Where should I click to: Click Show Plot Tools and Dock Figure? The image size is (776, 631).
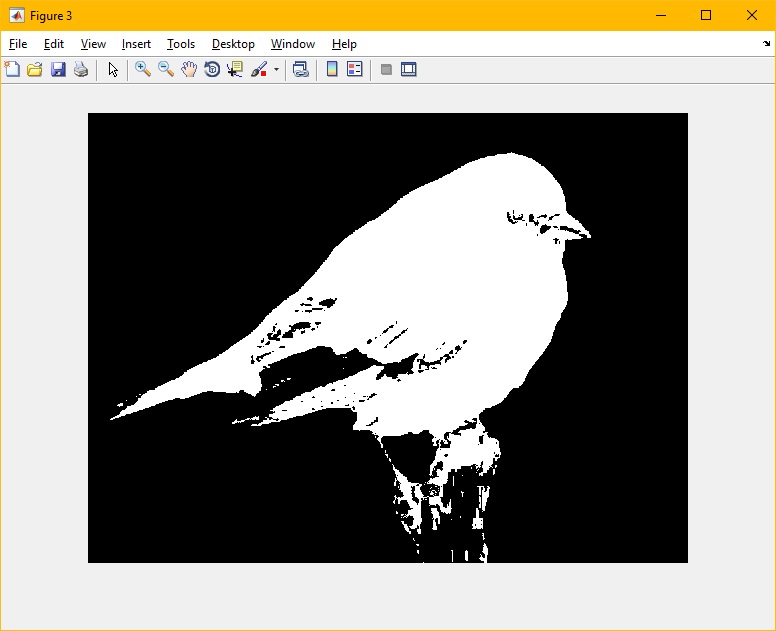coord(409,70)
